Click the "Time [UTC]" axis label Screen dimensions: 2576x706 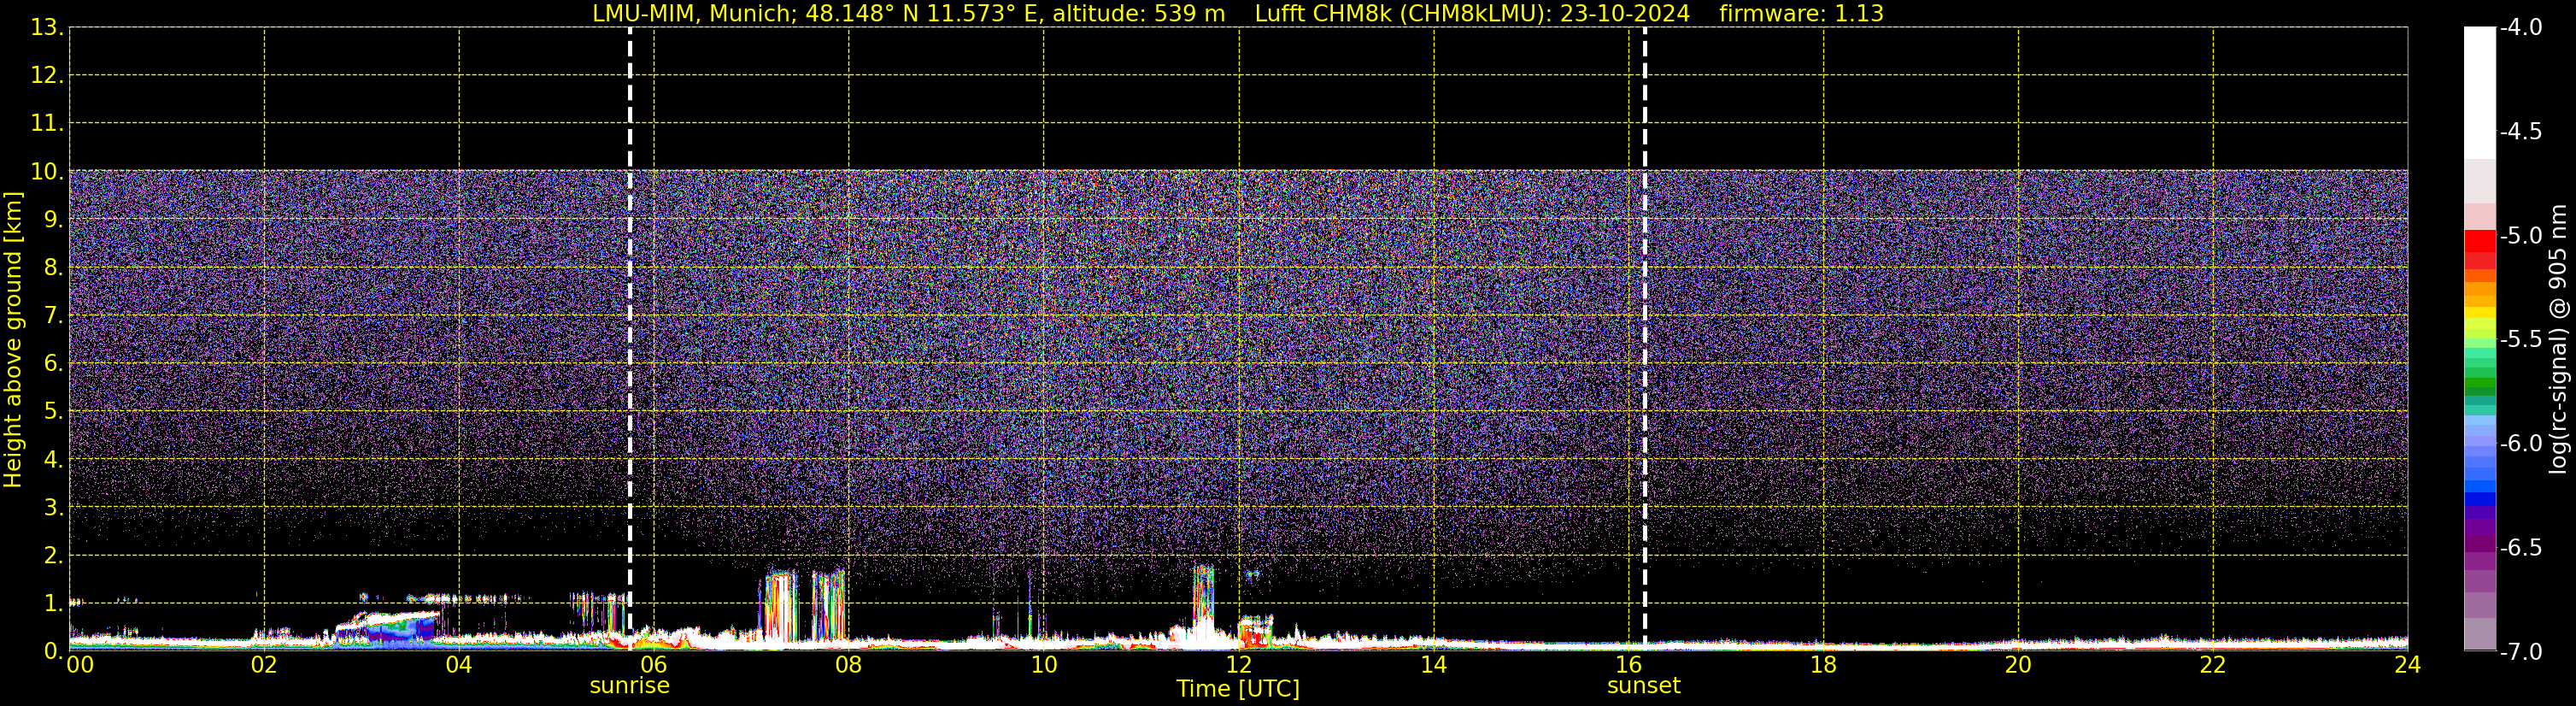[x=1238, y=689]
